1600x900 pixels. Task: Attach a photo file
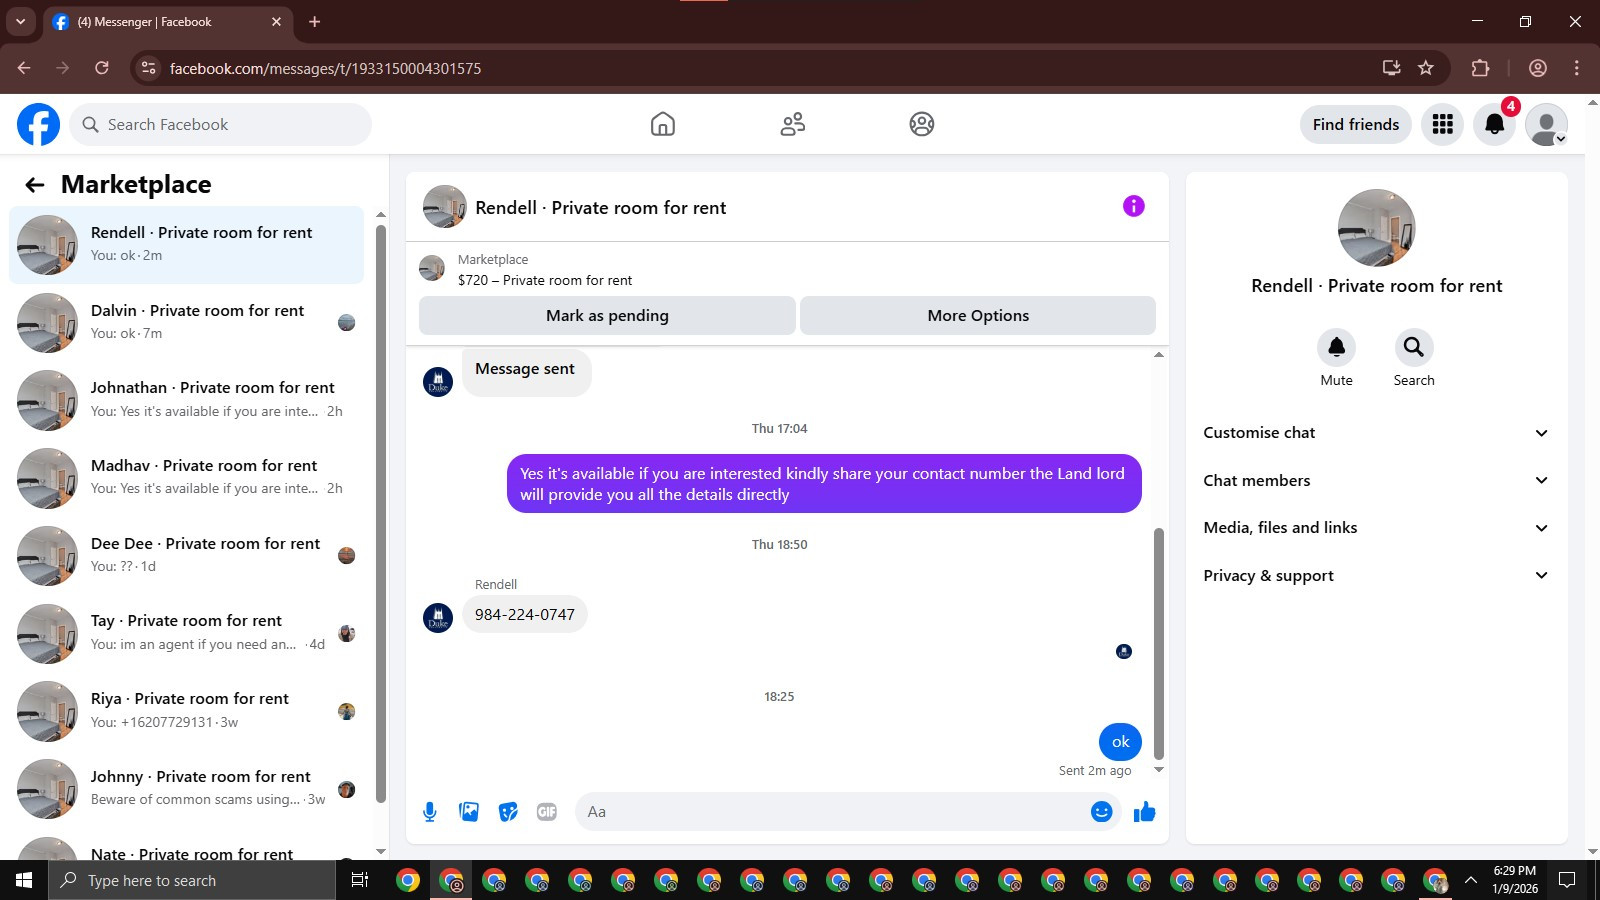tap(469, 812)
